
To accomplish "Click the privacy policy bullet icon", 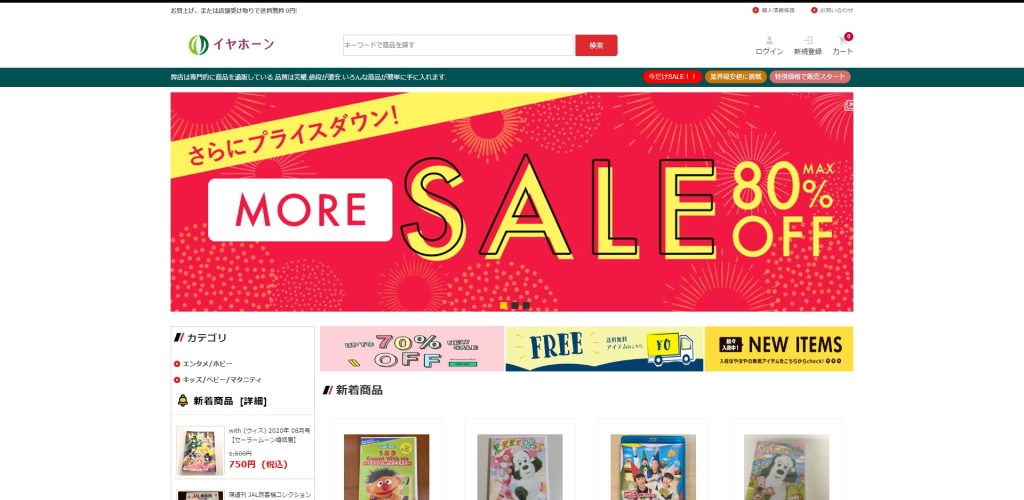I will click(x=756, y=10).
